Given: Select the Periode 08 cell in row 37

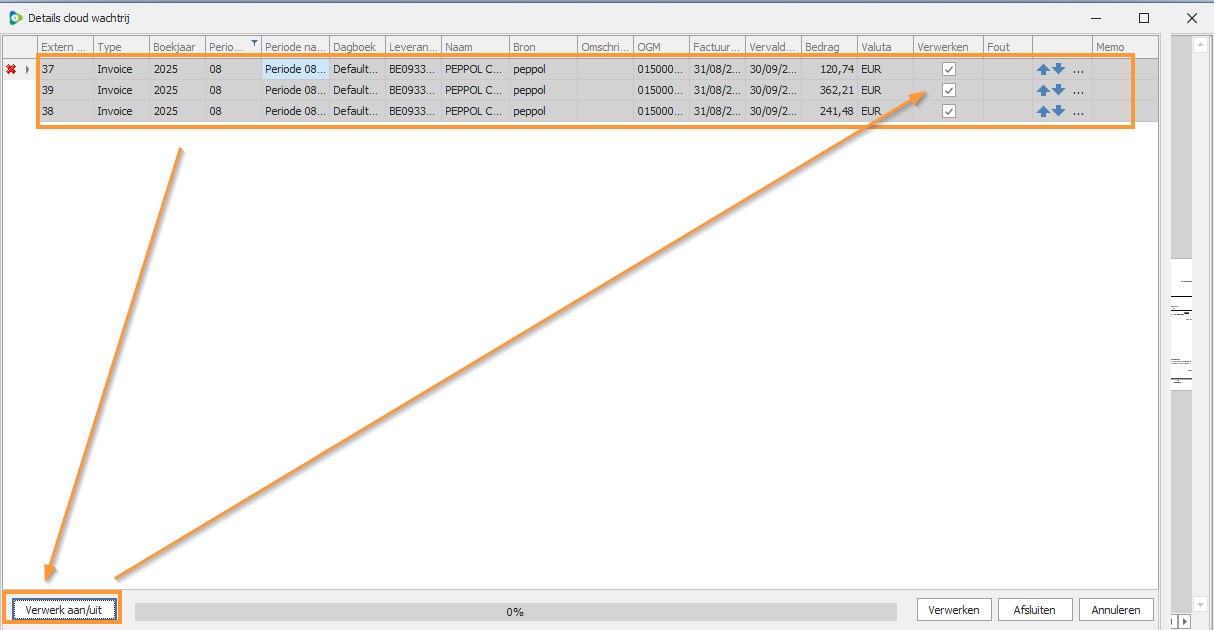Looking at the screenshot, I should pyautogui.click(x=294, y=69).
